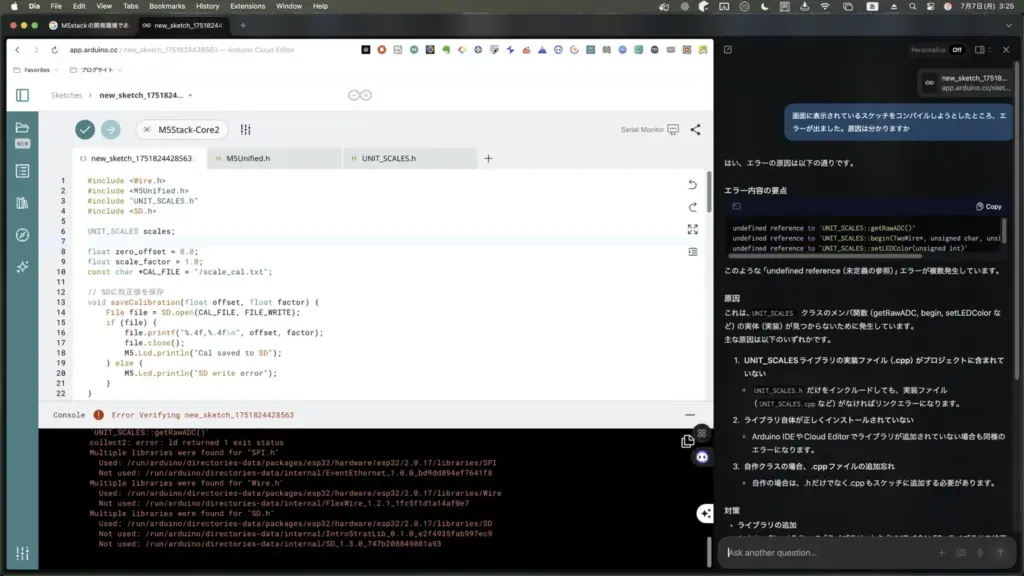1024x576 pixels.
Task: Click the app.arduino.cc address bar
Action: tap(182, 50)
